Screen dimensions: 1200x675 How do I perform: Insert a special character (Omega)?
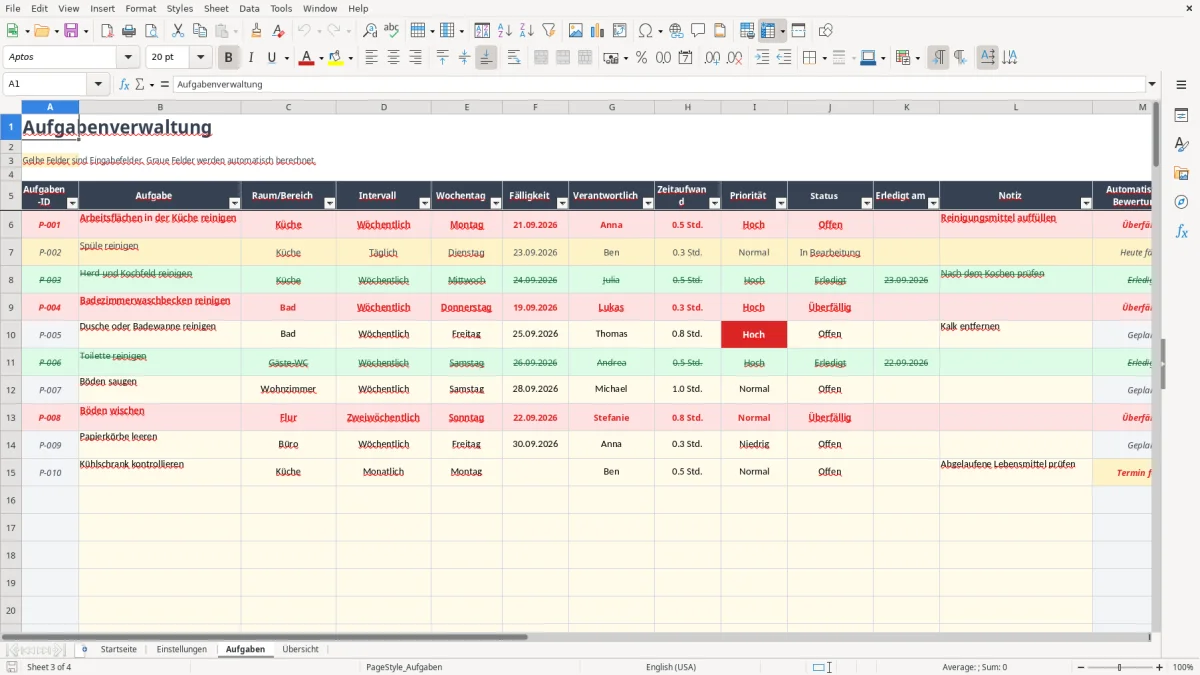pos(645,31)
